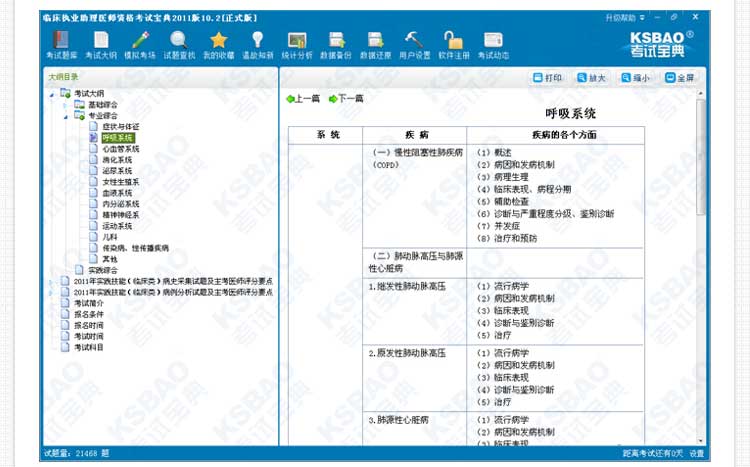750x467 pixels.
Task: Click the 打印 print button
Action: (548, 77)
